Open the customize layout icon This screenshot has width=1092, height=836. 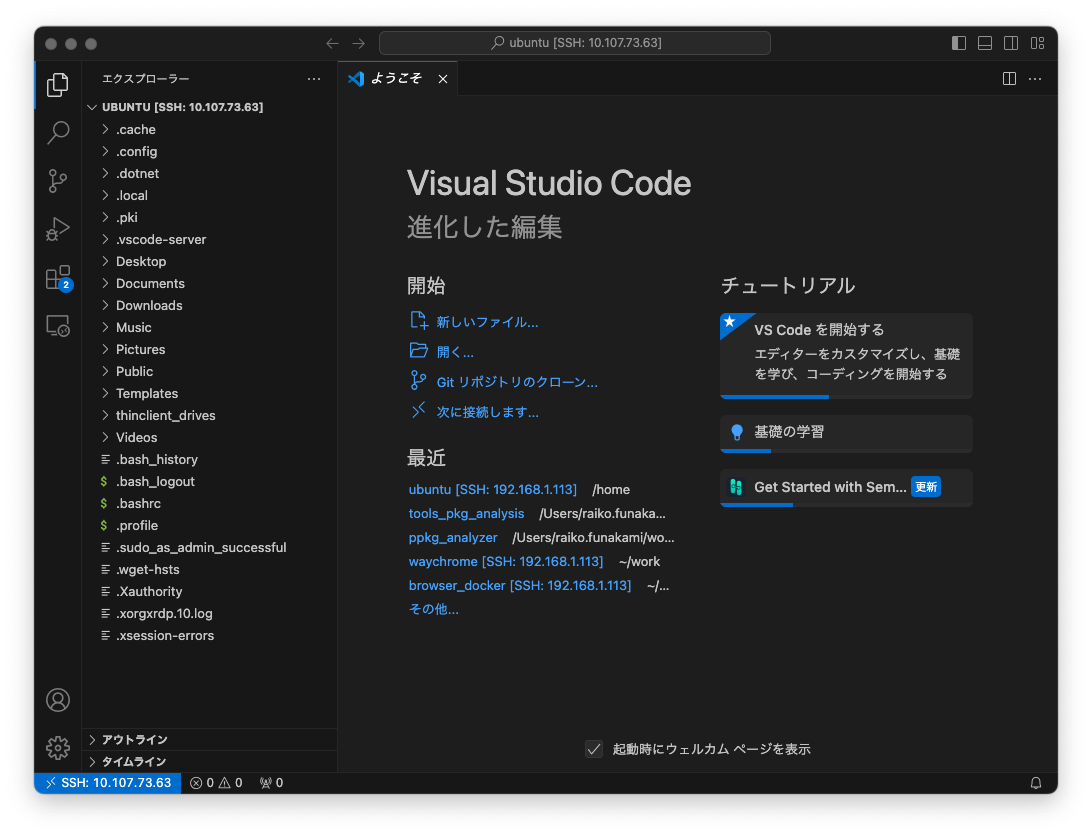click(x=1038, y=43)
